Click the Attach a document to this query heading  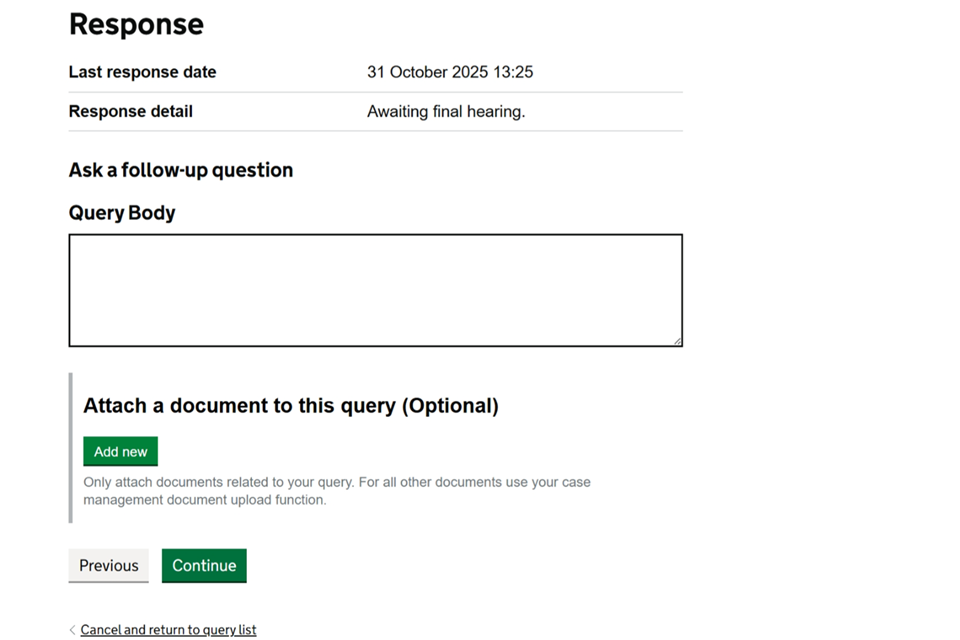[290, 406]
